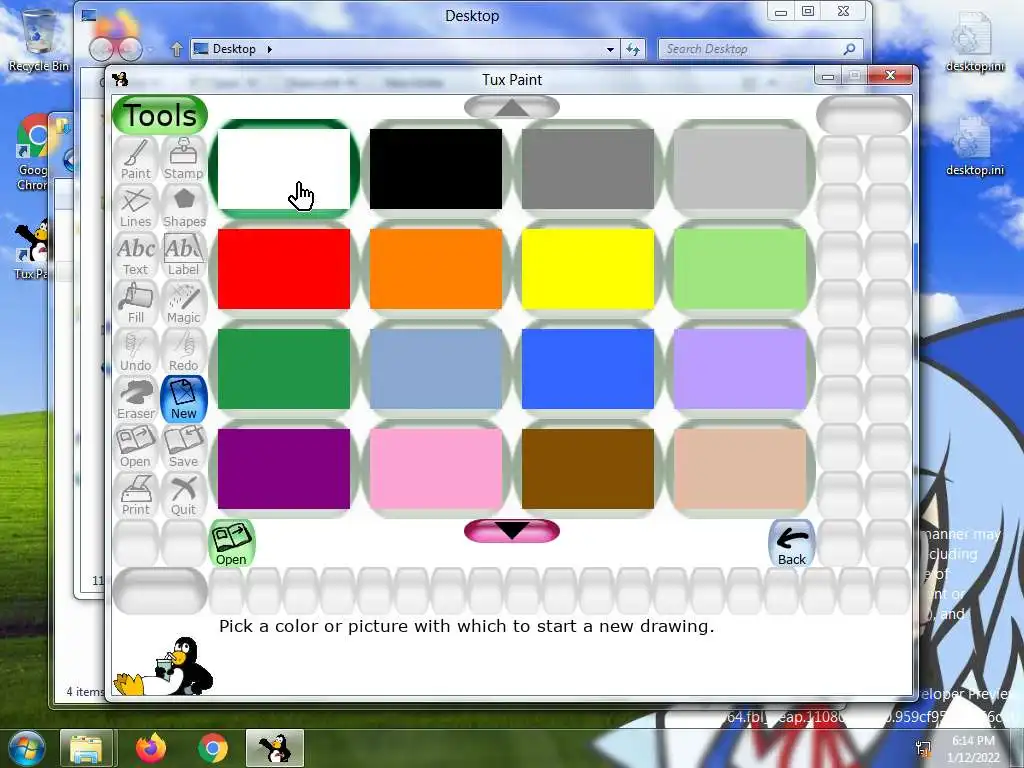1024x768 pixels.
Task: Select the Stamp tool
Action: 184,160
